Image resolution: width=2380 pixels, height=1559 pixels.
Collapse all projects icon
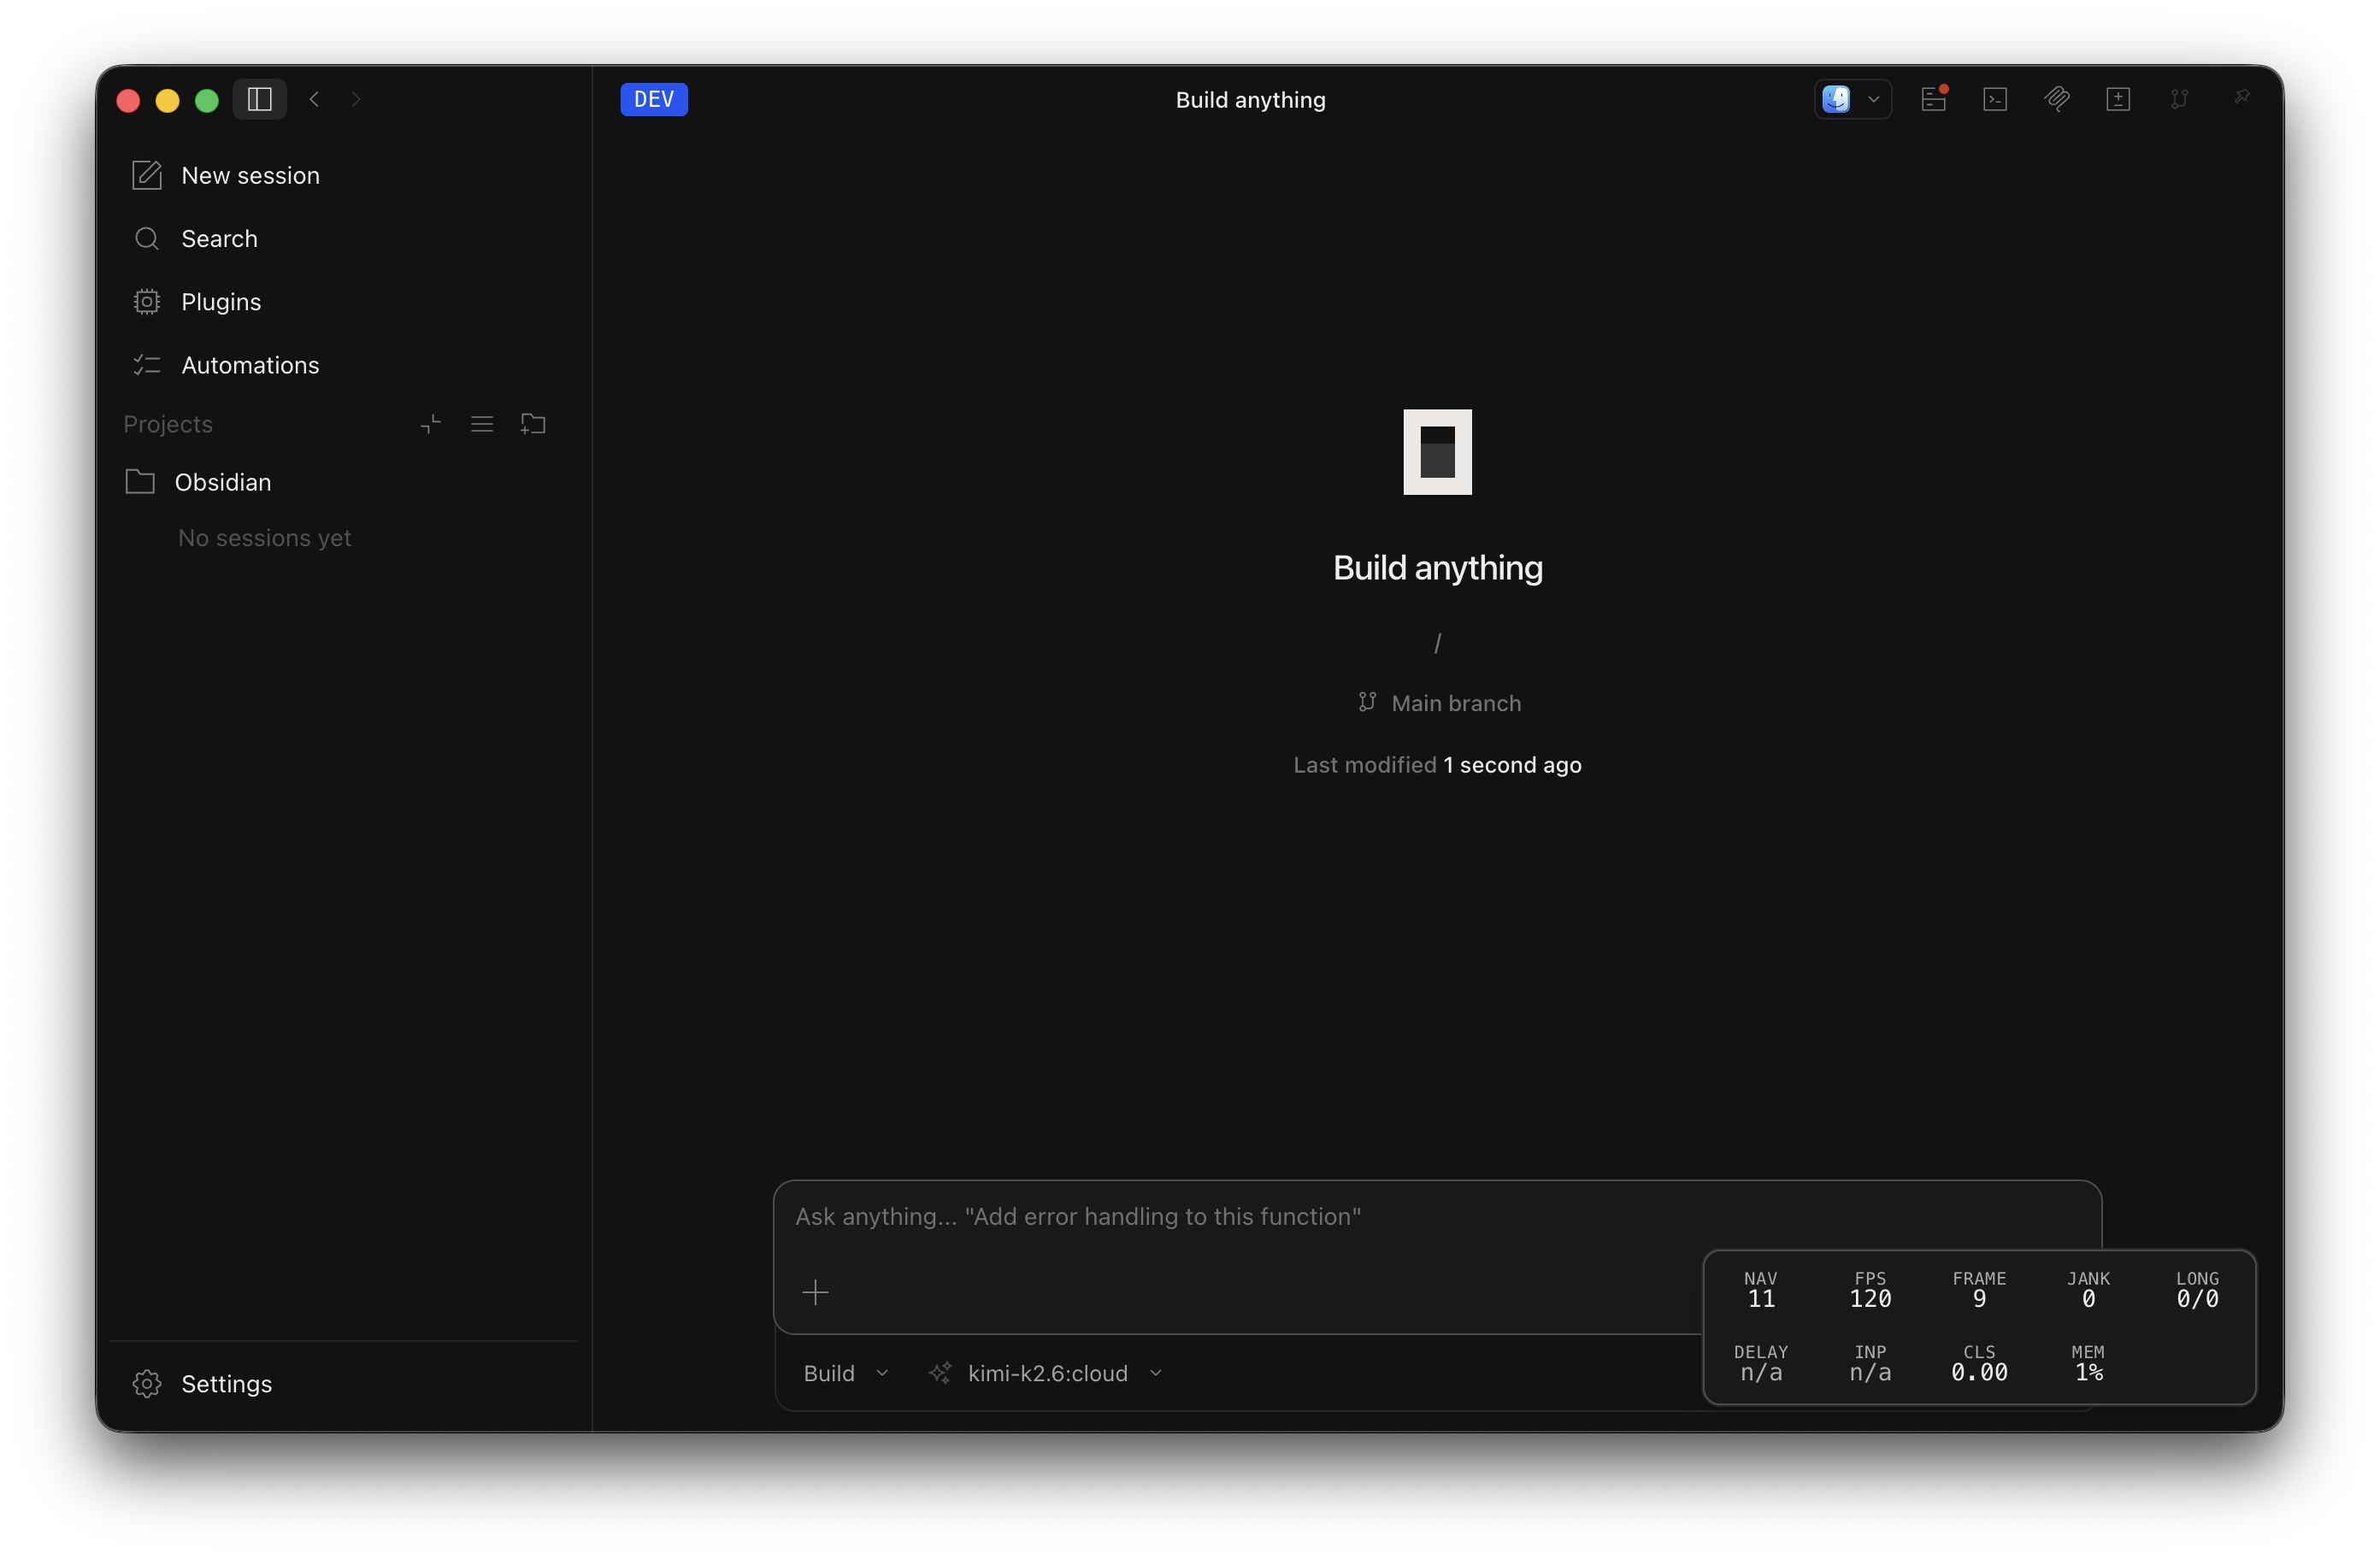click(431, 424)
